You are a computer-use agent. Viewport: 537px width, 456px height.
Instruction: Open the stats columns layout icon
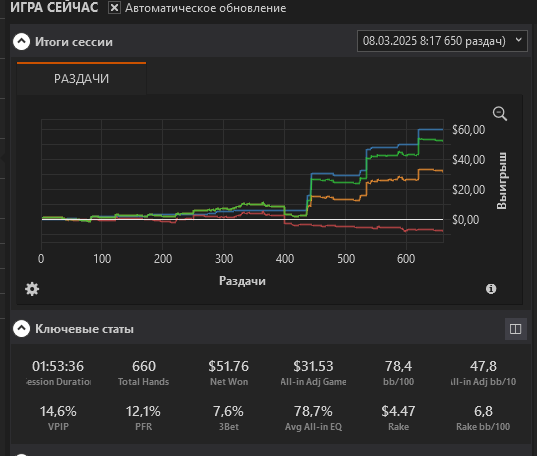pyautogui.click(x=515, y=329)
